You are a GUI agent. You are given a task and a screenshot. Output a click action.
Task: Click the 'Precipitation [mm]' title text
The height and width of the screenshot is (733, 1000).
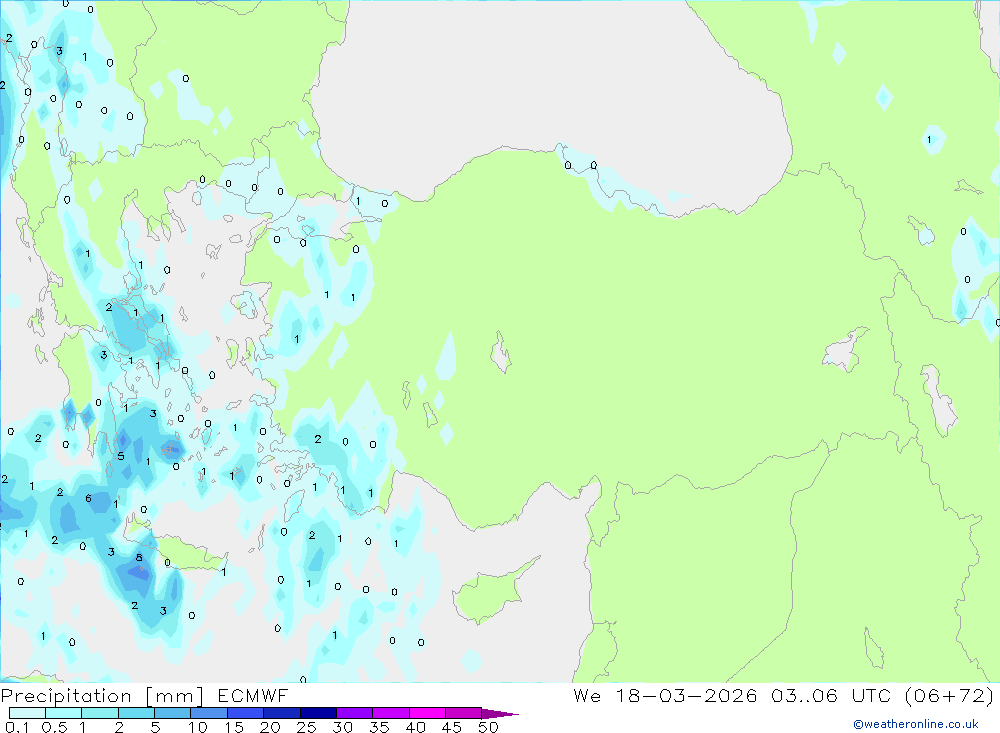[102, 696]
